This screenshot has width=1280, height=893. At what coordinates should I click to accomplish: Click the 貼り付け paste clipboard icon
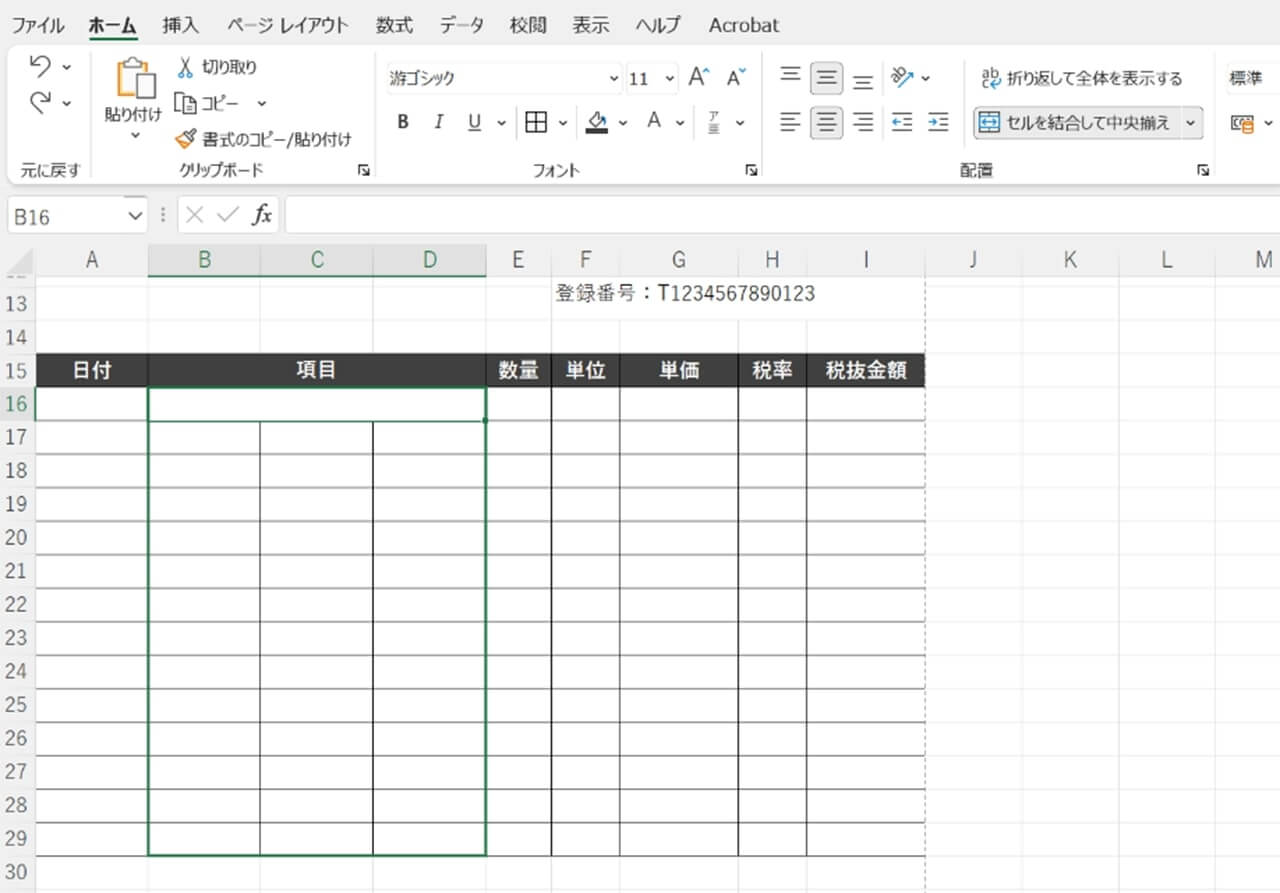(x=135, y=80)
